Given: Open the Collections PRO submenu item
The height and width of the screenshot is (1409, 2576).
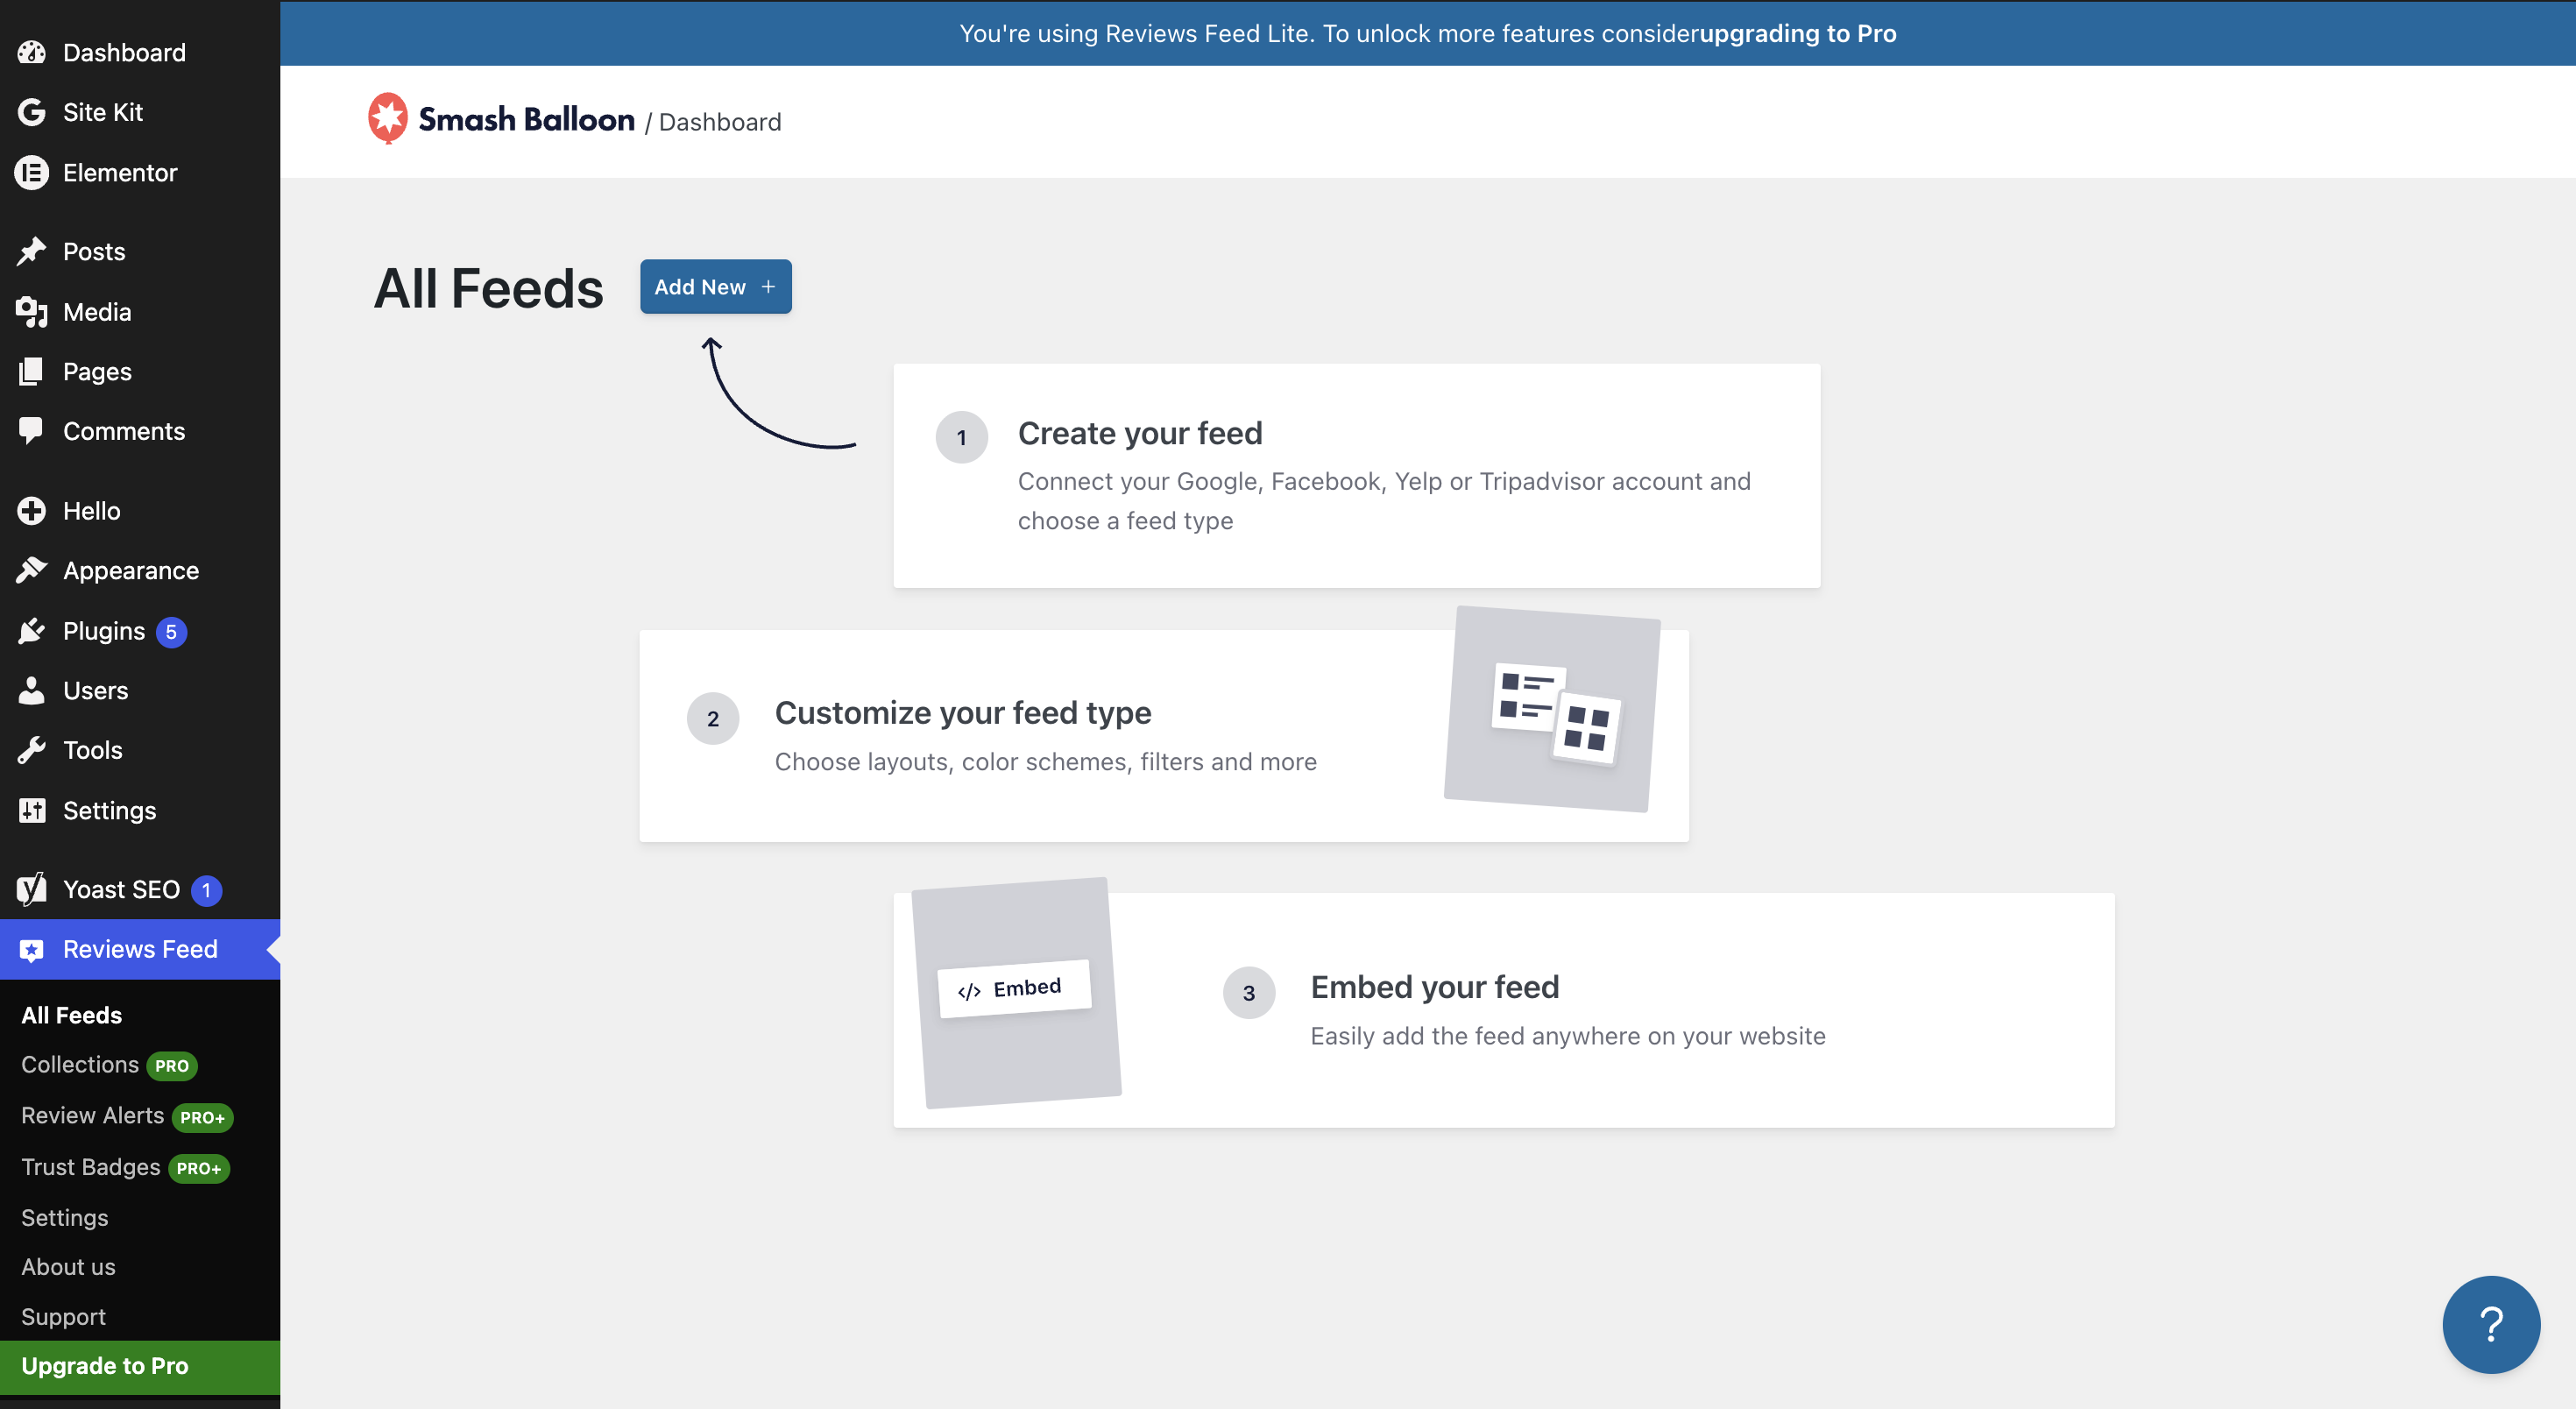Looking at the screenshot, I should coord(109,1065).
